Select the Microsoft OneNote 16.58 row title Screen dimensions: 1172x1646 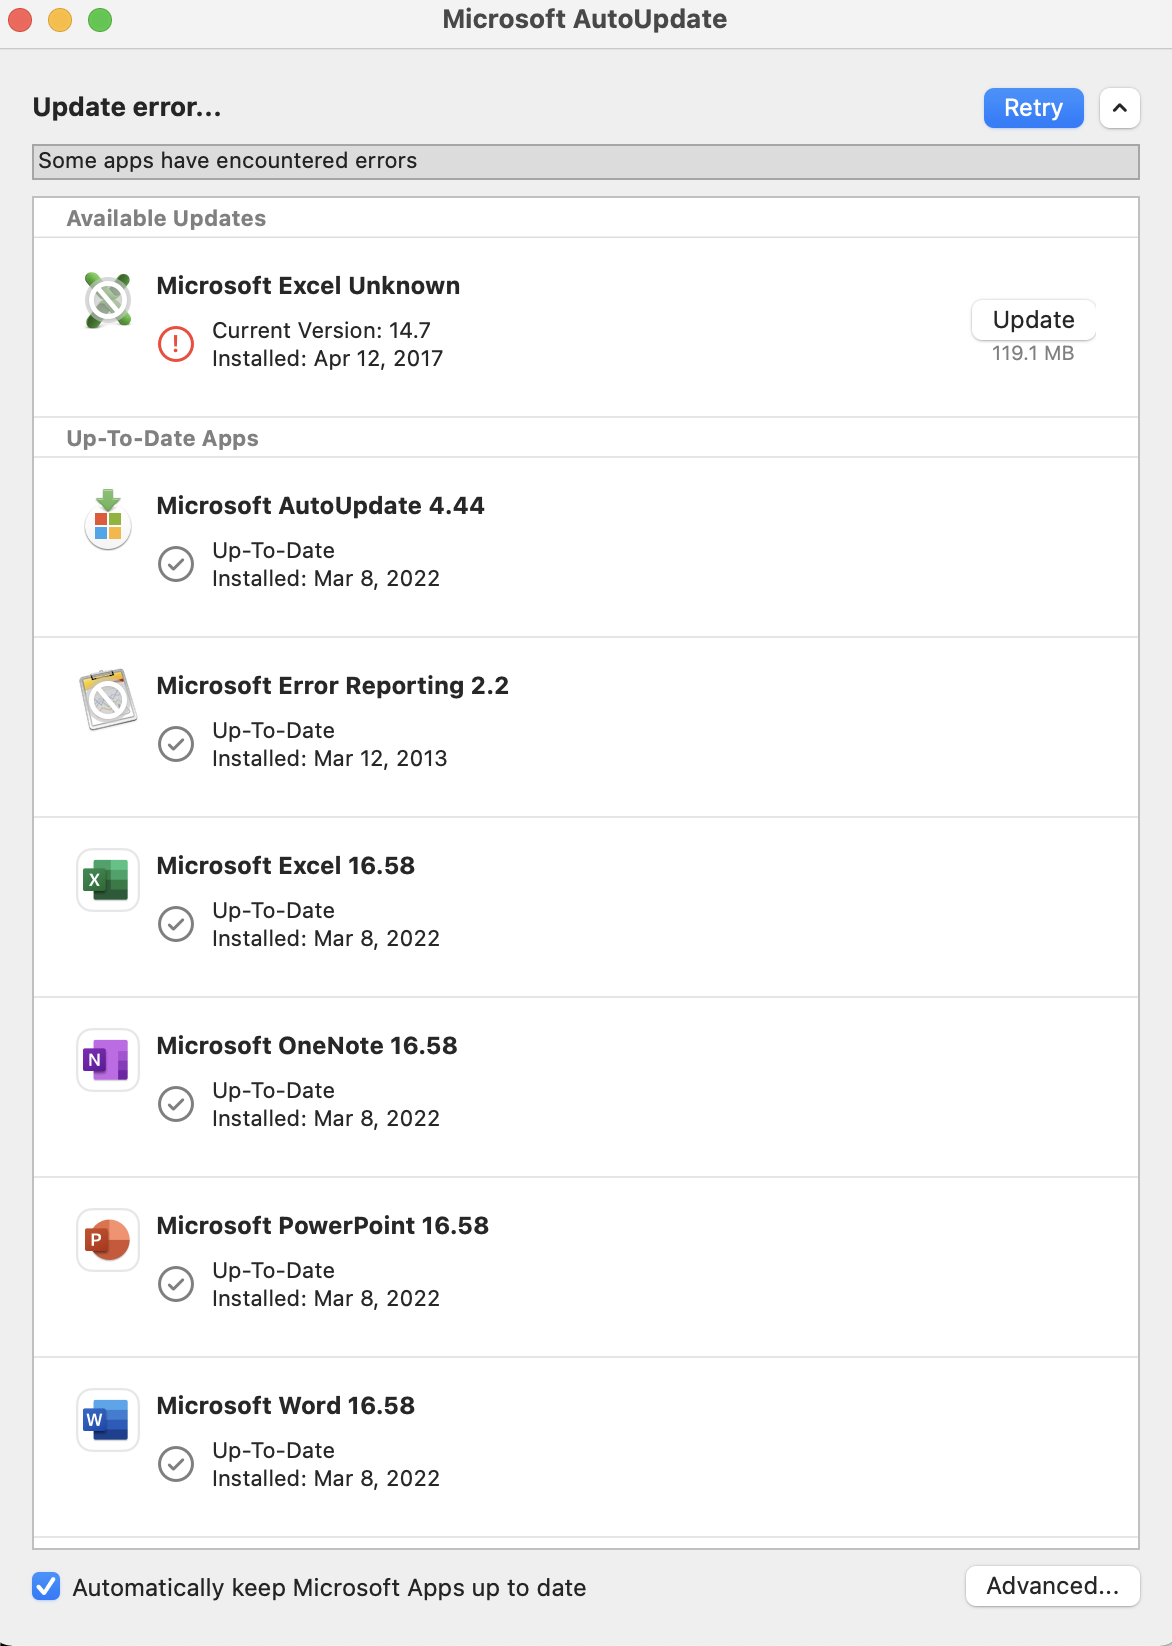[307, 1046]
